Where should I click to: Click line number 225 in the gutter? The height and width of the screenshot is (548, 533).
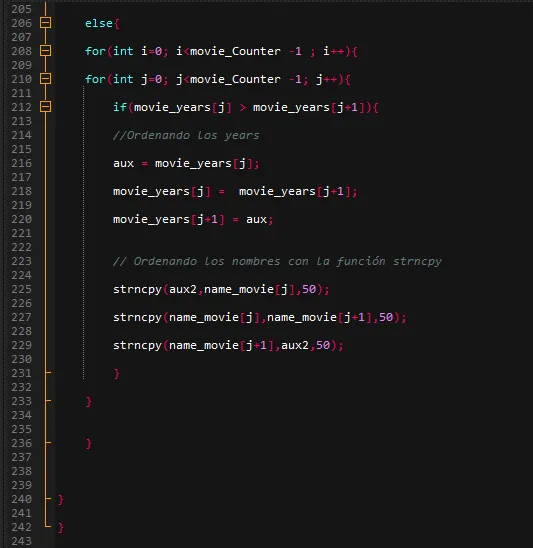tap(21, 289)
